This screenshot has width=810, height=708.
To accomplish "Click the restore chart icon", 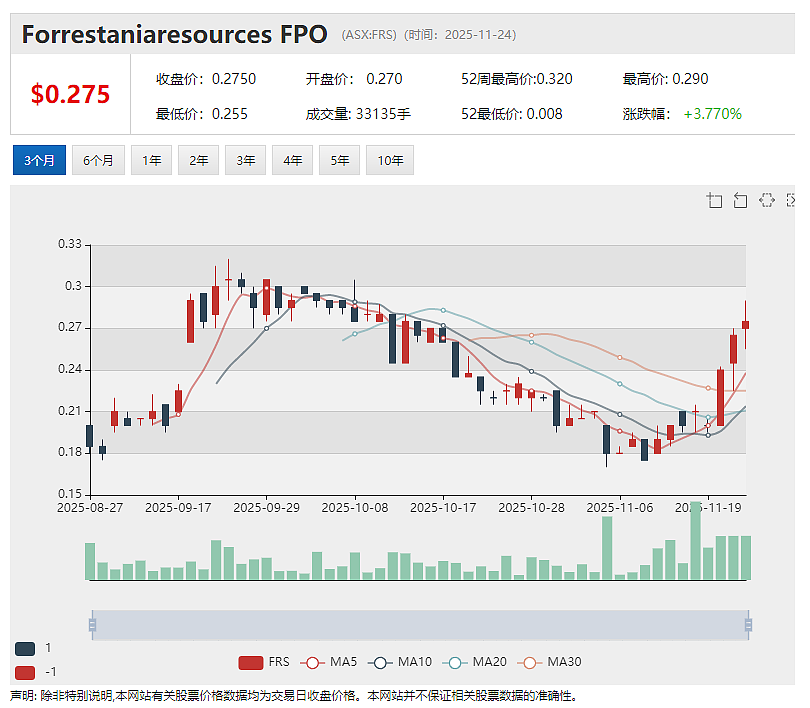I will (x=767, y=200).
